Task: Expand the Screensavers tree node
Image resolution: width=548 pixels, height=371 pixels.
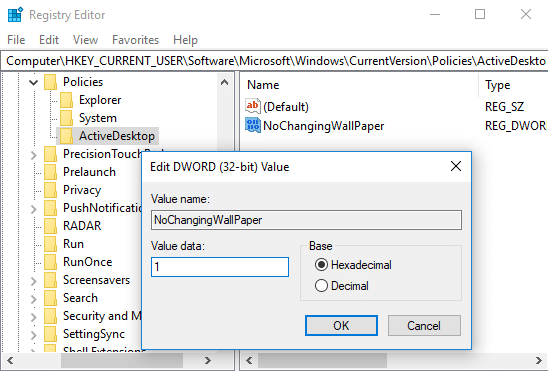Action: click(x=34, y=281)
